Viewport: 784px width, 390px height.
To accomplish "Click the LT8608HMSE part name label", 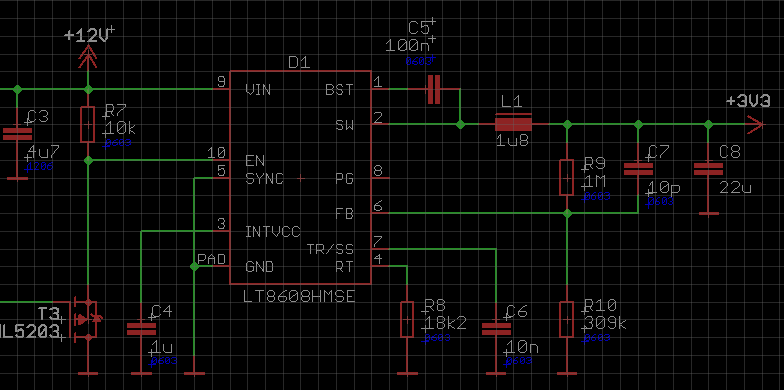I will point(299,297).
